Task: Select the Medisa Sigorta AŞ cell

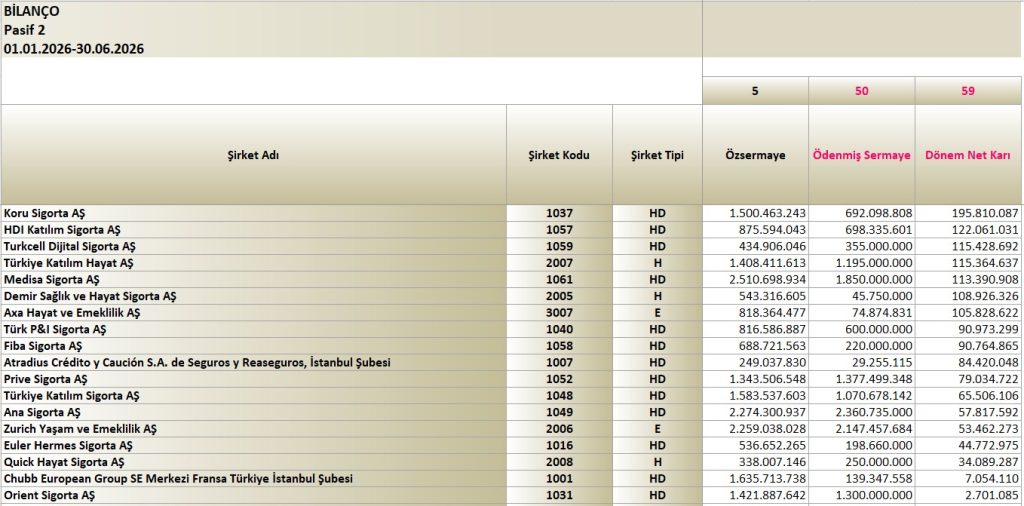Action: click(x=253, y=279)
